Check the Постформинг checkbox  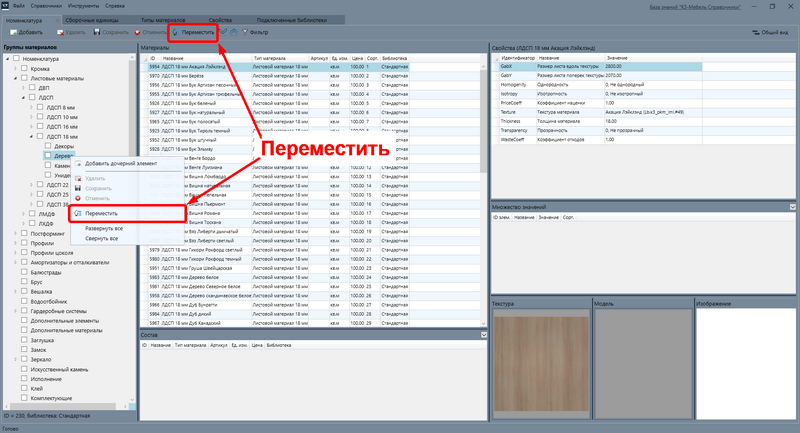pos(24,233)
